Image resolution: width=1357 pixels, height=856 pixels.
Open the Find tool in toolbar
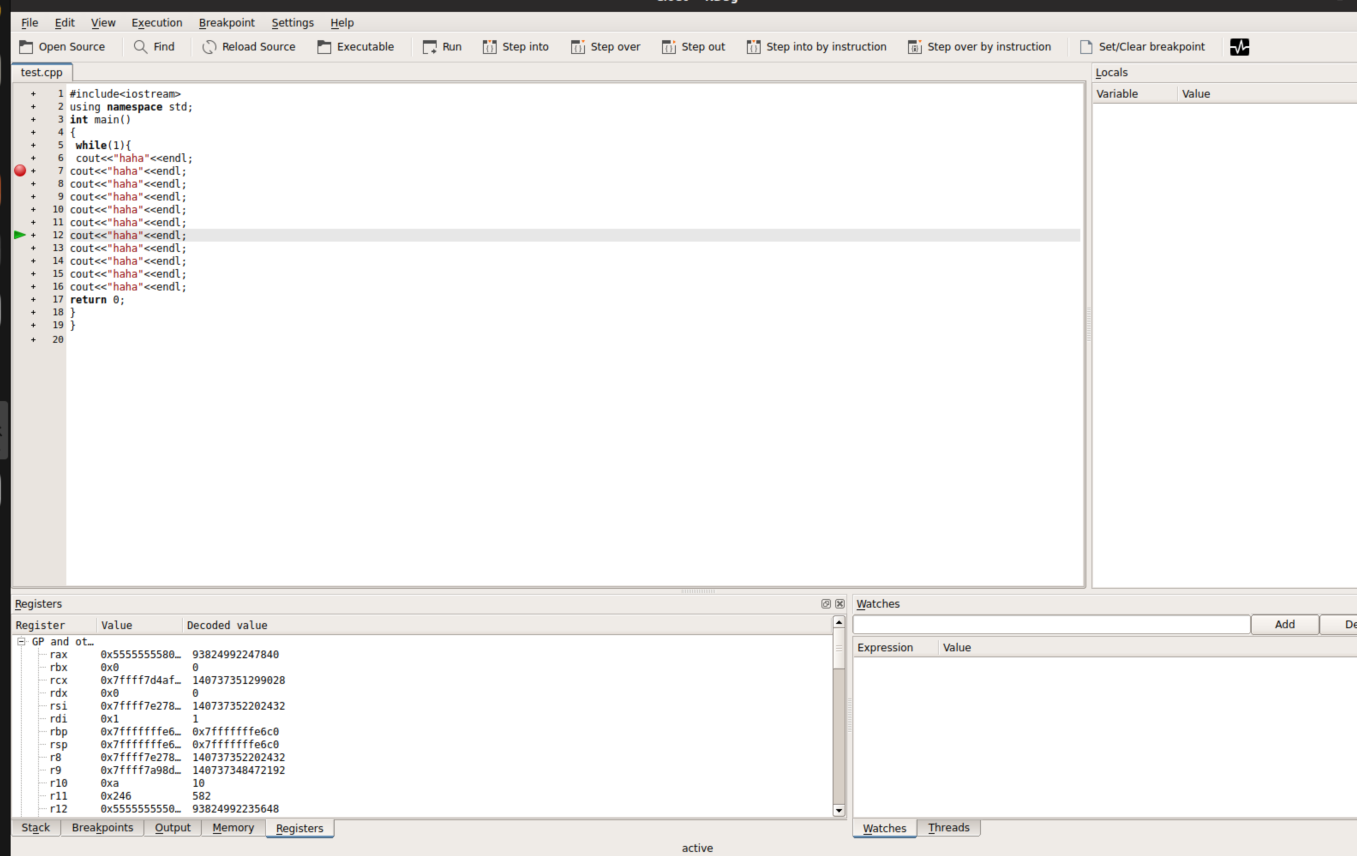coord(154,47)
